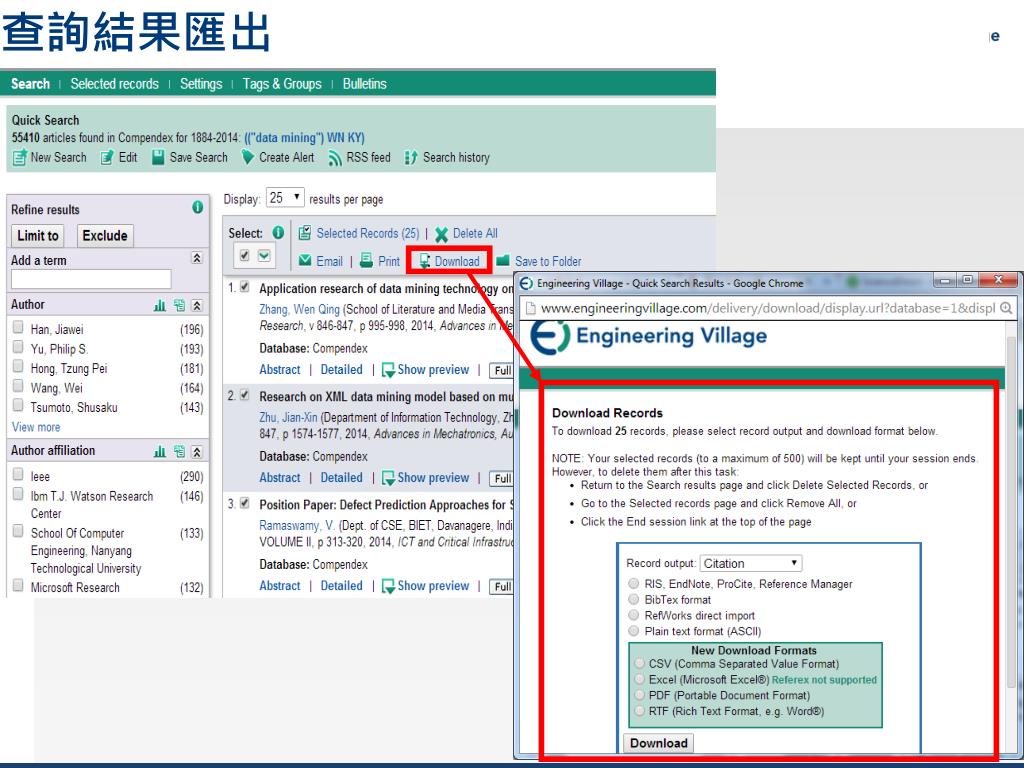Check the Han, Jiawei author checkbox
The height and width of the screenshot is (768, 1024).
coord(18,327)
